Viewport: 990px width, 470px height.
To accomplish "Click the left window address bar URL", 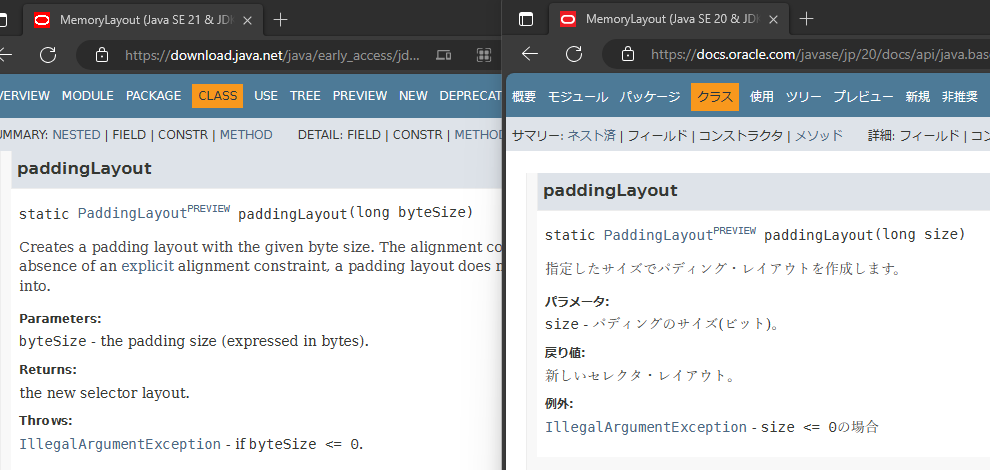I will pos(272,55).
